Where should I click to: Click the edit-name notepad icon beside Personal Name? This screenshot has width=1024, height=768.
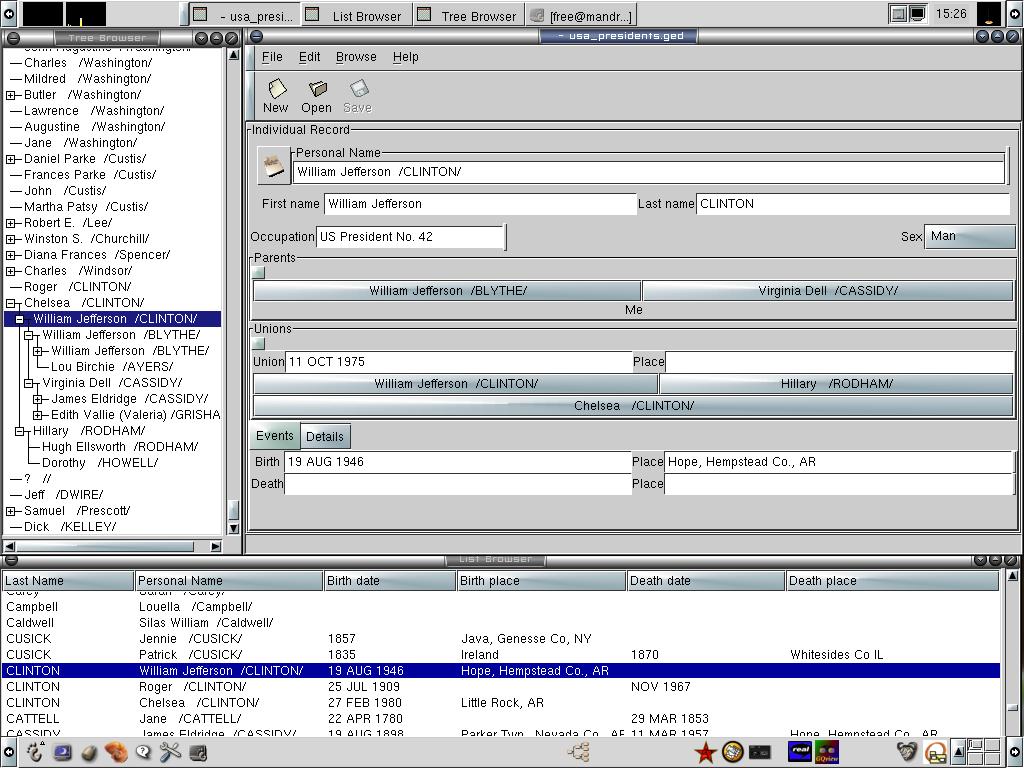point(273,165)
